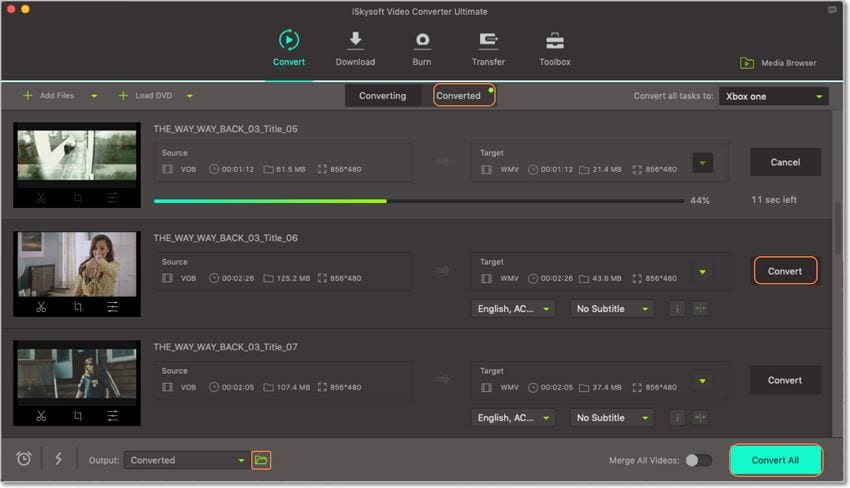Expand the Load DVD dropdown arrow
Image resolution: width=850 pixels, height=488 pixels.
point(190,96)
